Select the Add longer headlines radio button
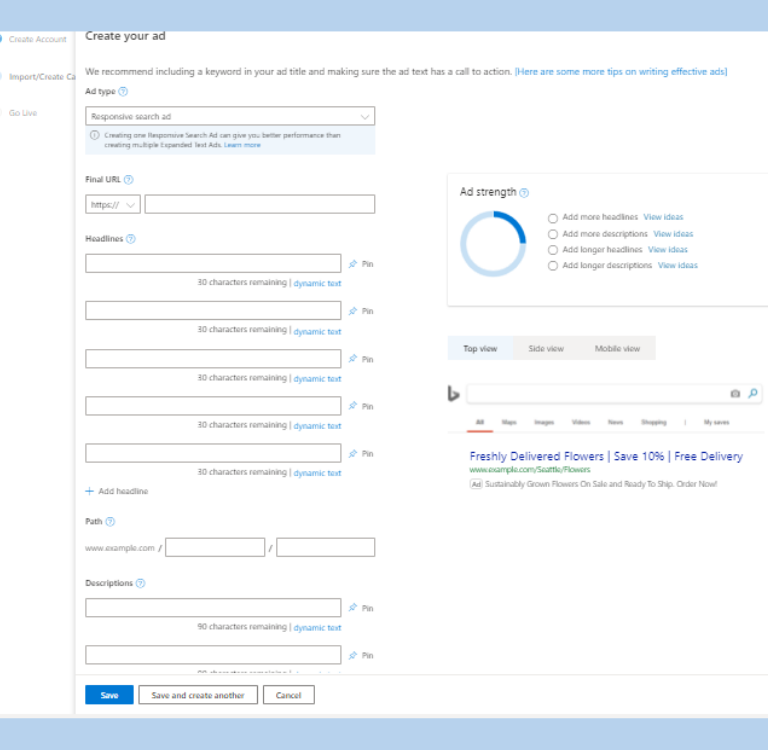 [x=553, y=250]
